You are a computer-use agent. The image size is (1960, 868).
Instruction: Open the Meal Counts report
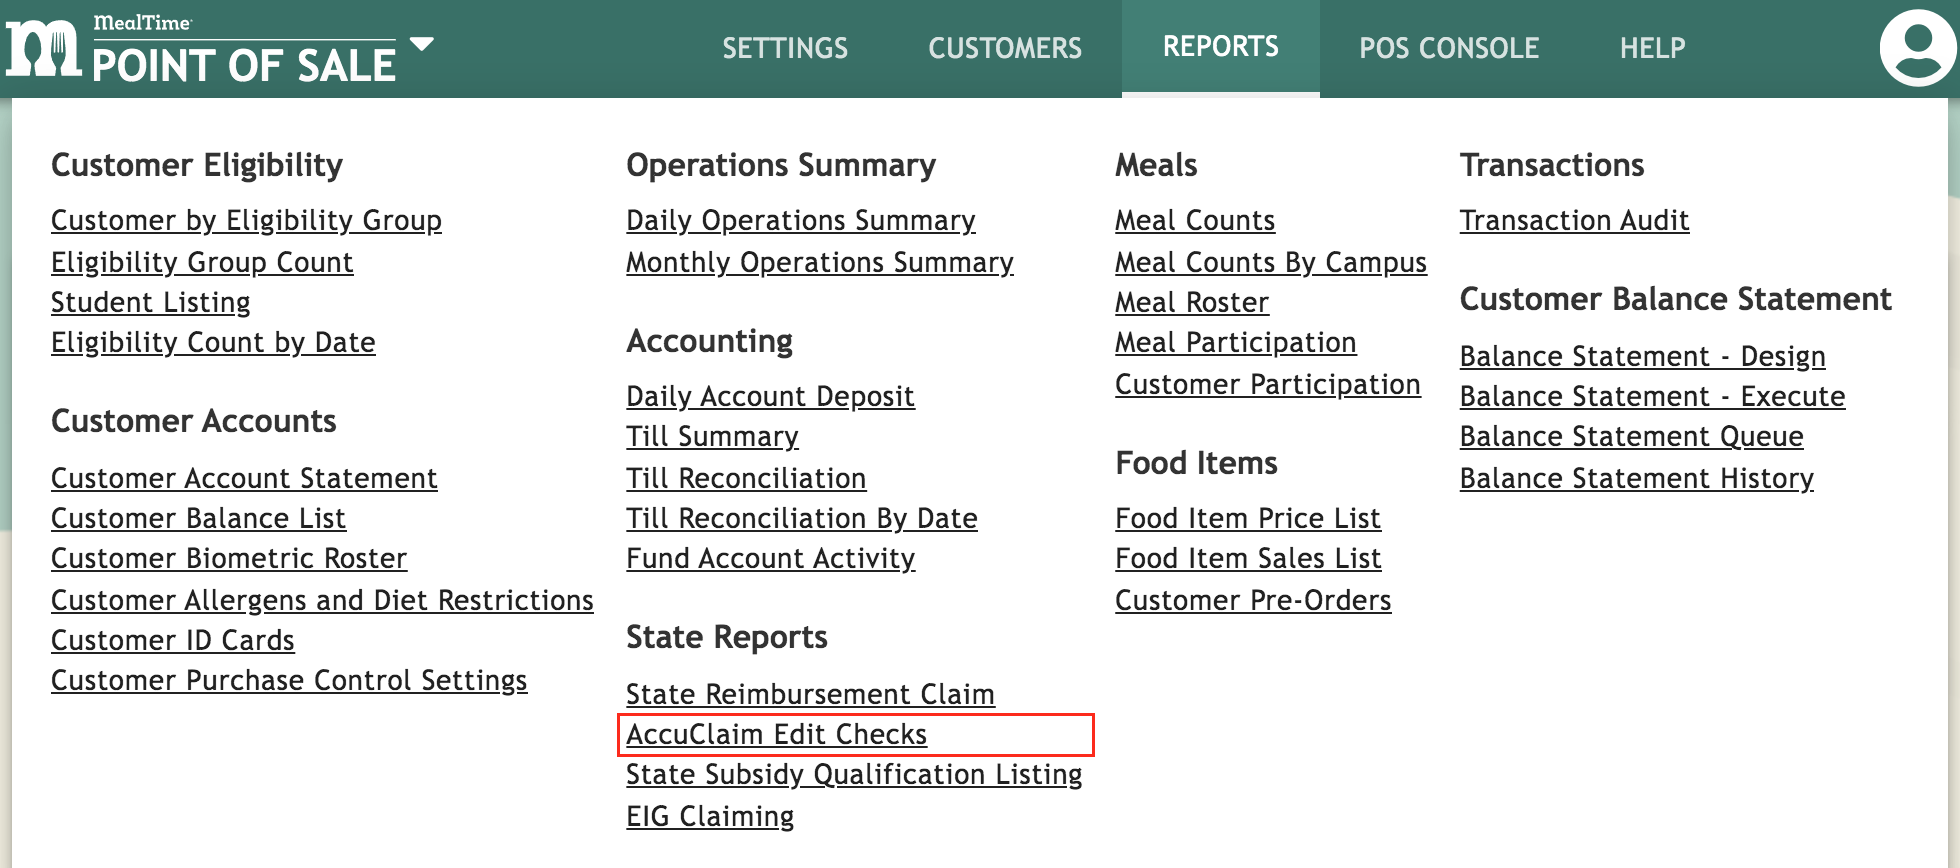[1195, 220]
